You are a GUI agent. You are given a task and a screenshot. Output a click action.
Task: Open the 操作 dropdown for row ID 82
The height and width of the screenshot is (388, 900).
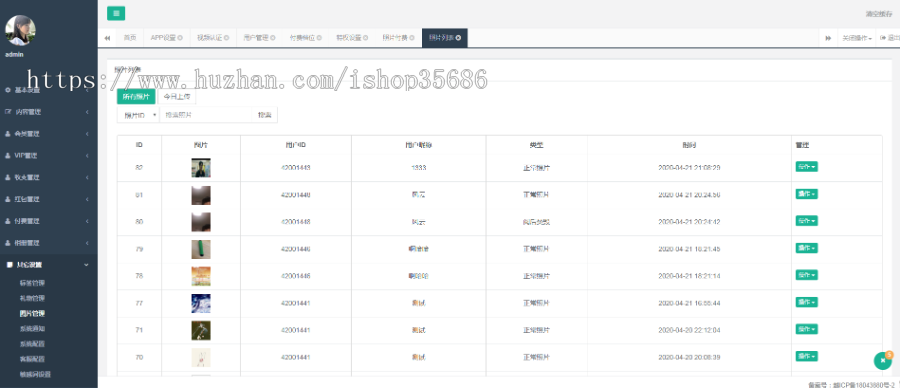(x=806, y=167)
